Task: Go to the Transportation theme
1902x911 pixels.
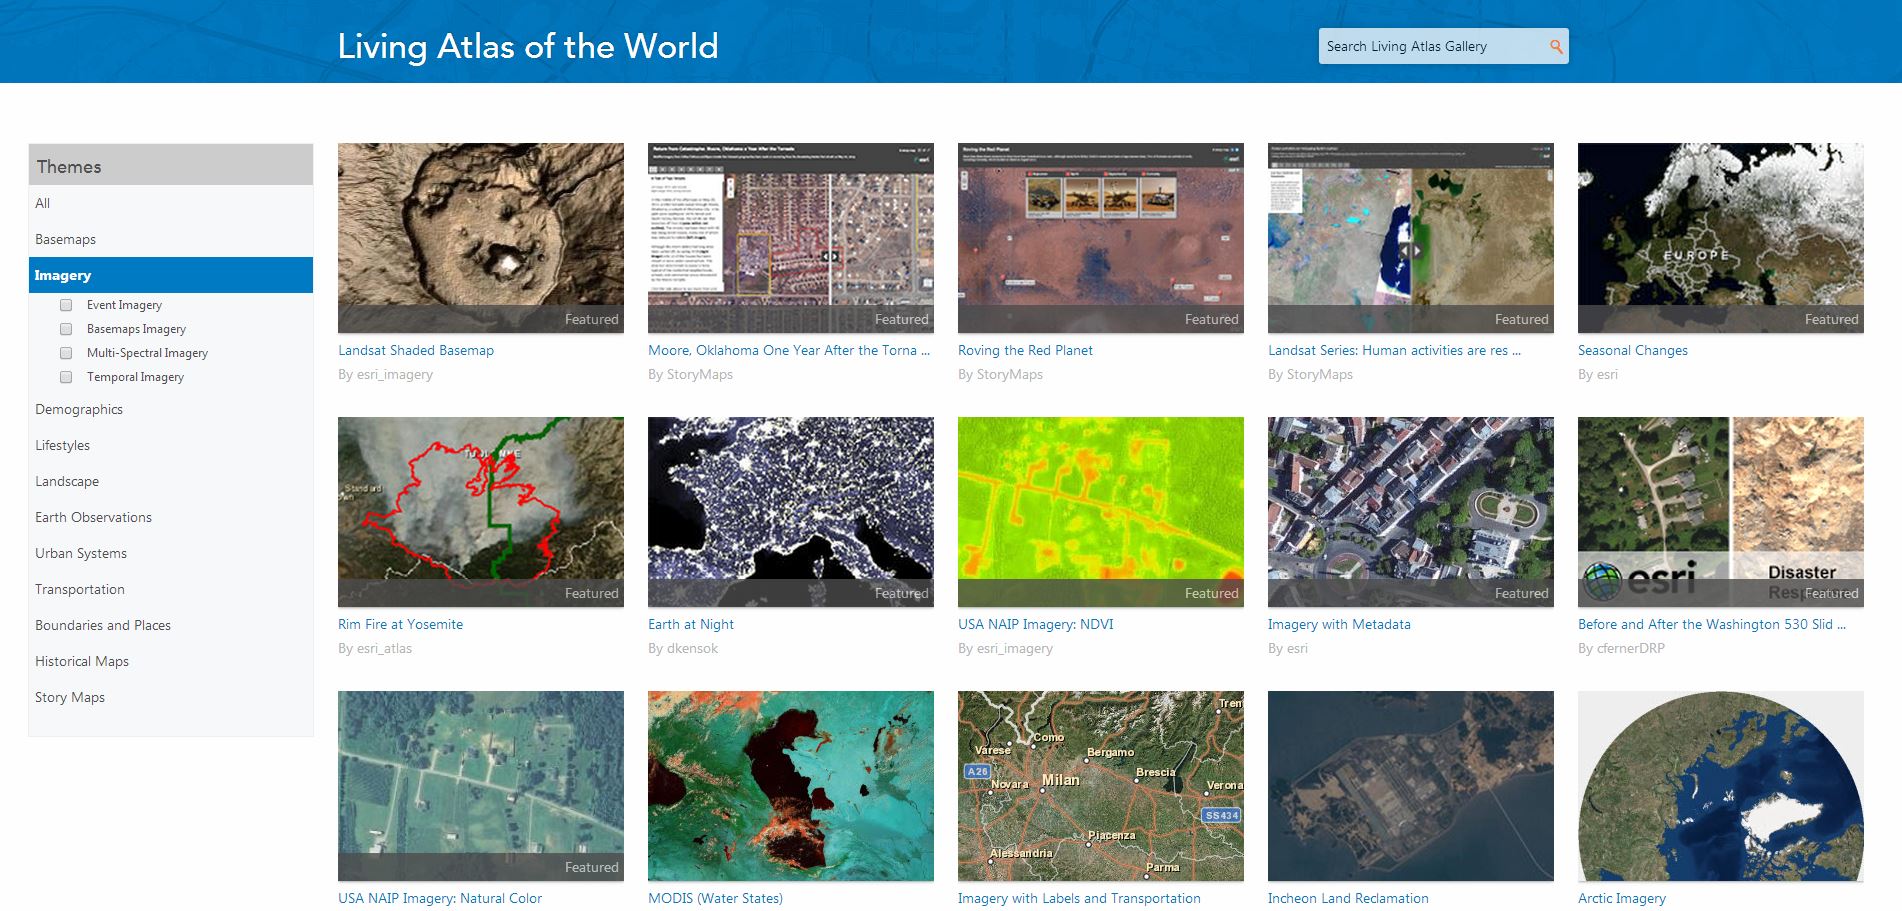Action: [x=171, y=589]
